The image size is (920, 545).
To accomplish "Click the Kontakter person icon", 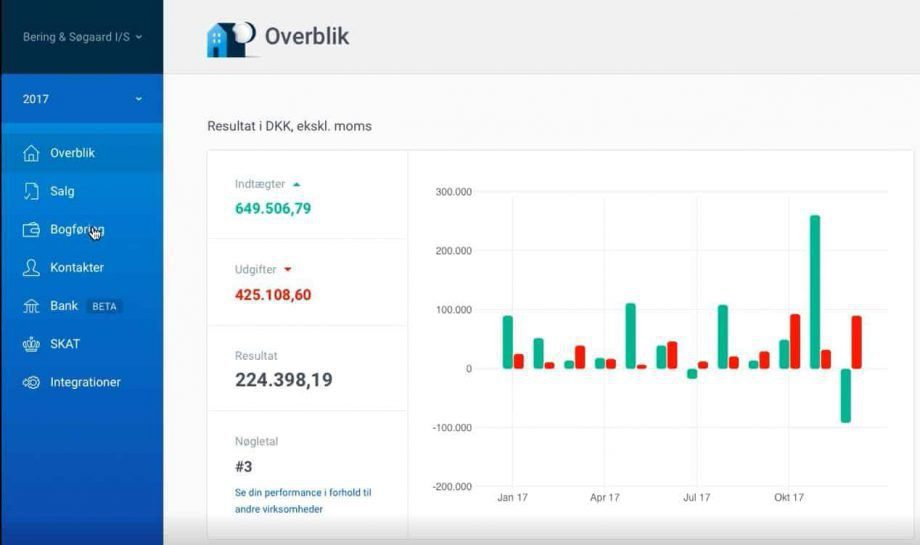I will (x=31, y=268).
